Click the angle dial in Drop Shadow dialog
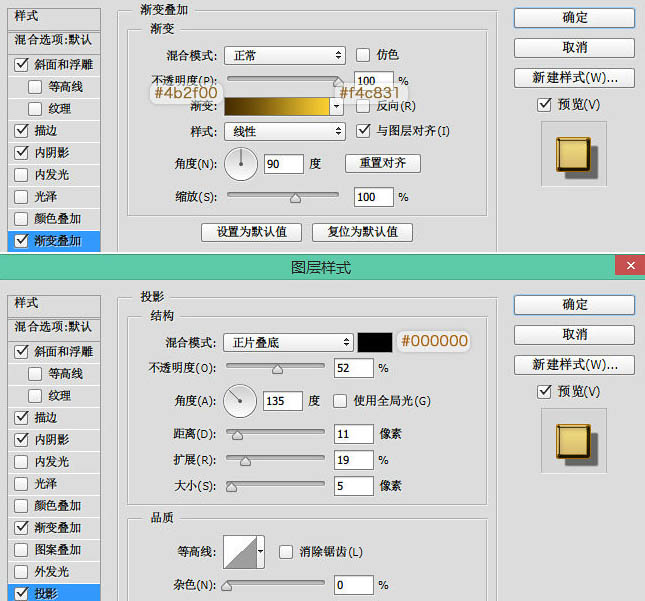 coord(240,401)
